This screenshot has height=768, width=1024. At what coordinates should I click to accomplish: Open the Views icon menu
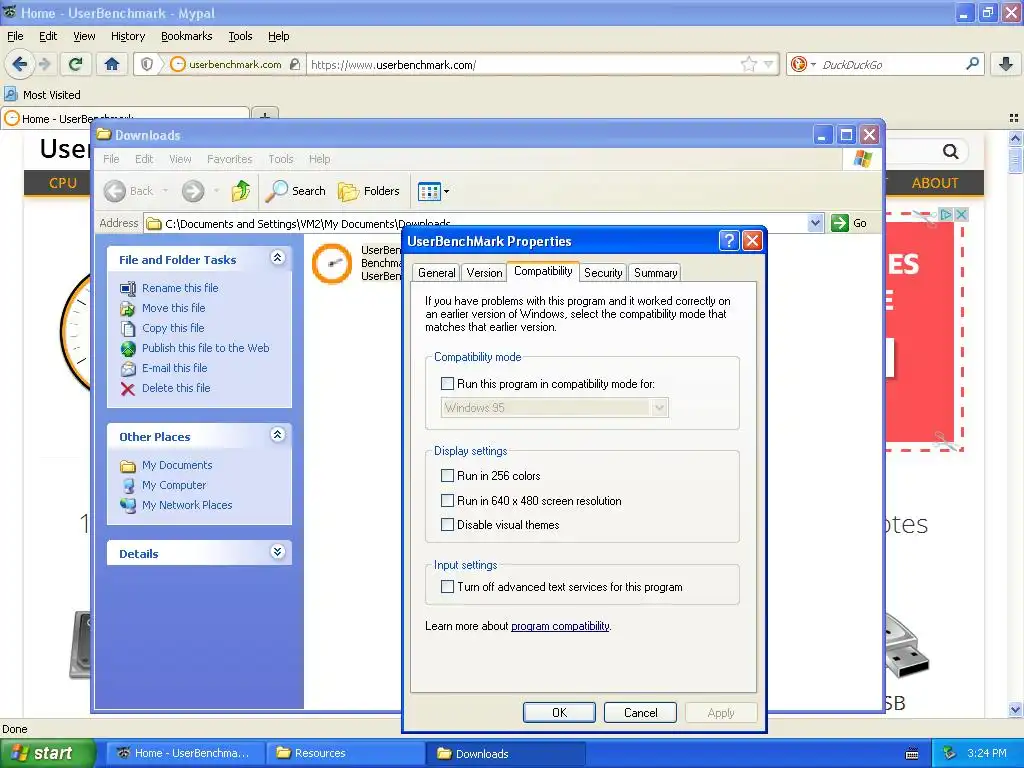pyautogui.click(x=433, y=191)
